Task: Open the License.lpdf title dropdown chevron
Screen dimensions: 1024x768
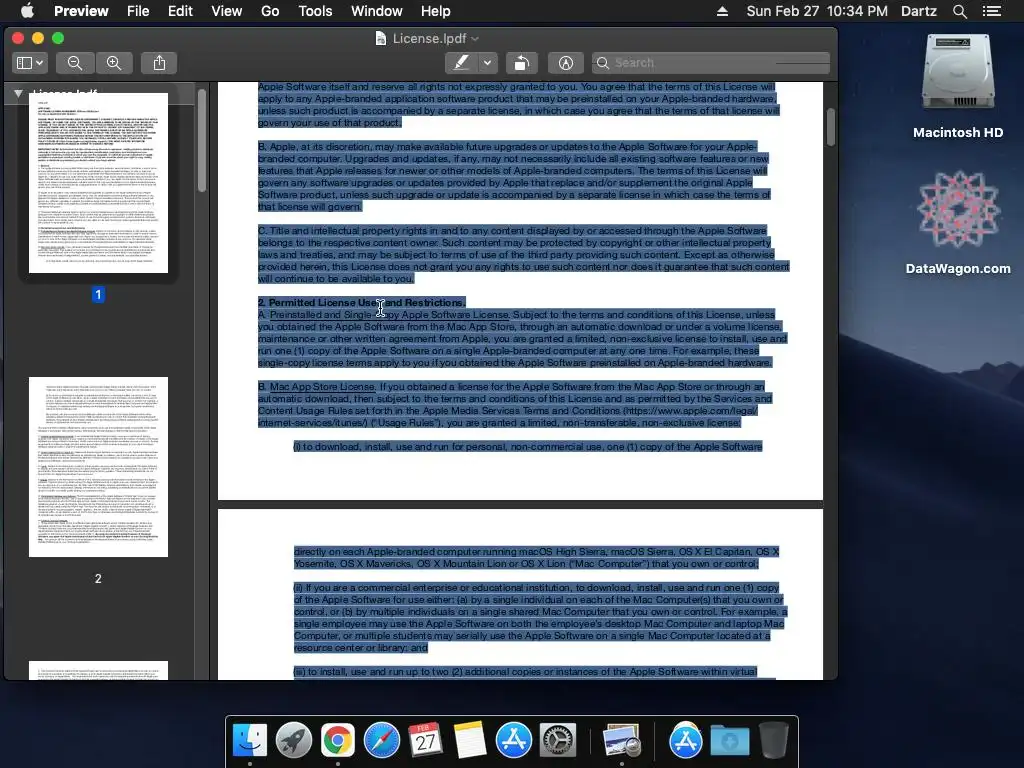Action: 475,39
